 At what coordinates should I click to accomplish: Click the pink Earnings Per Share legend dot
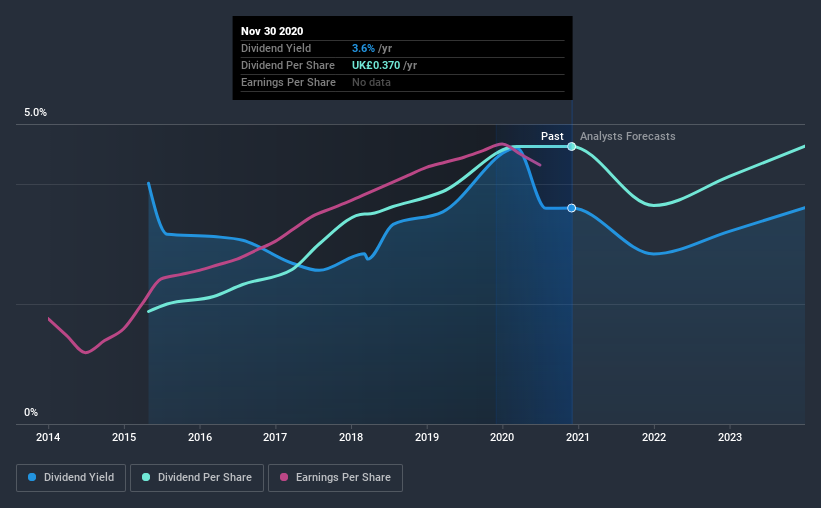tap(284, 477)
